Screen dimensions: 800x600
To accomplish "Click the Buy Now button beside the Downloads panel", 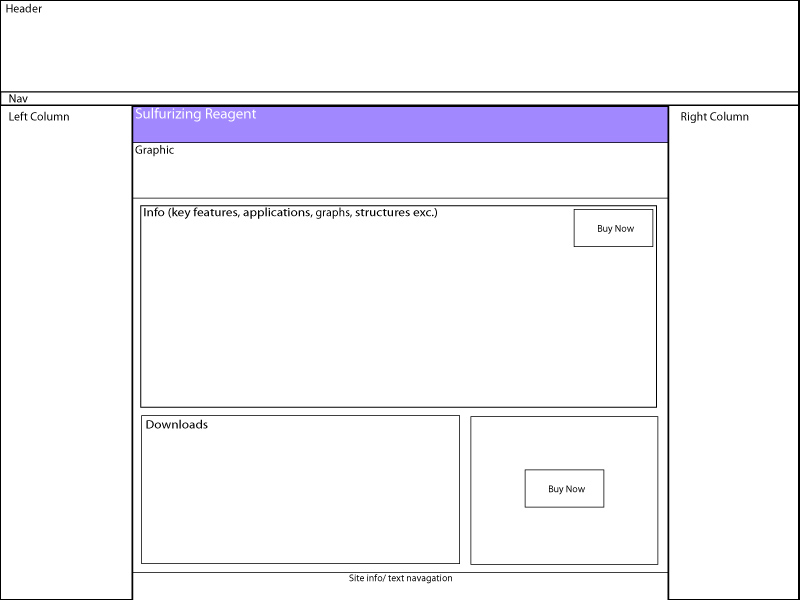I will pyautogui.click(x=564, y=488).
